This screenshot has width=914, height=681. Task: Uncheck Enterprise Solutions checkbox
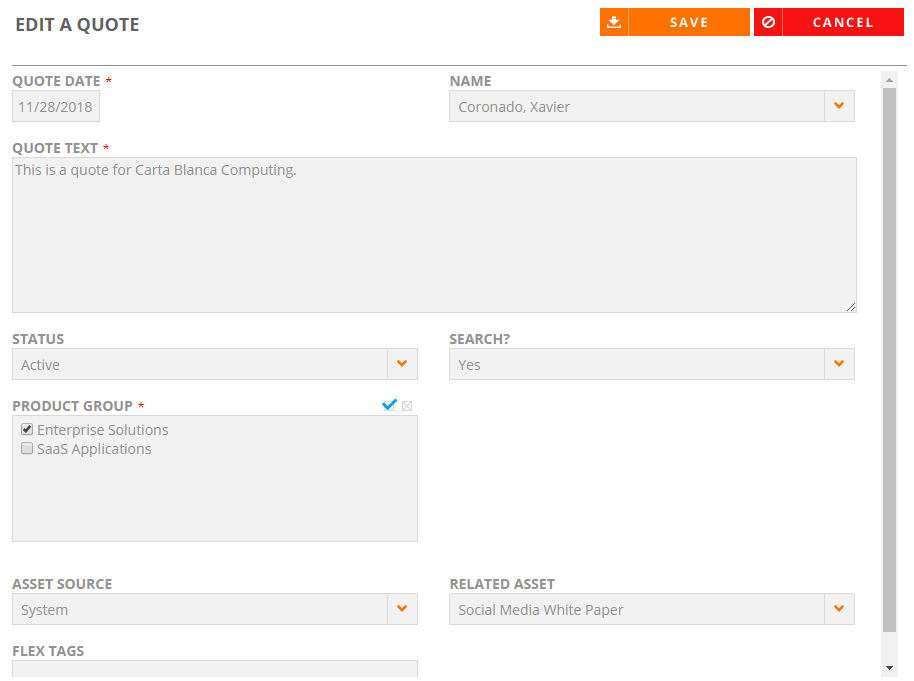click(x=27, y=430)
